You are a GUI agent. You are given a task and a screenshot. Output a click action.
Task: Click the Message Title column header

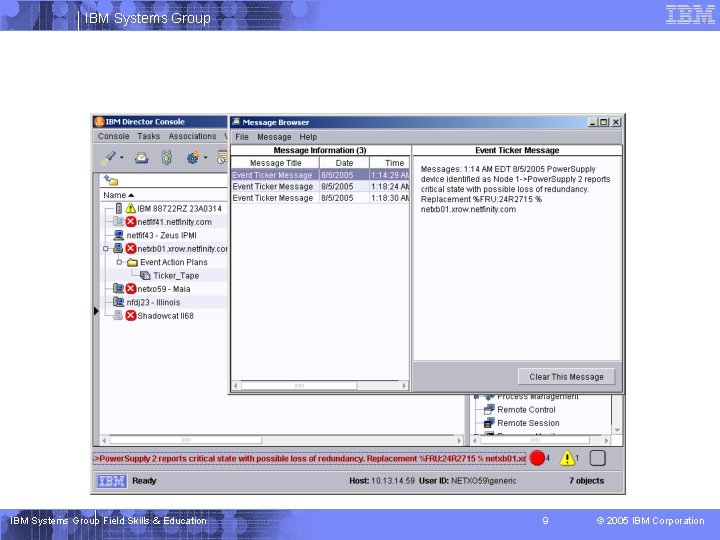click(x=275, y=163)
